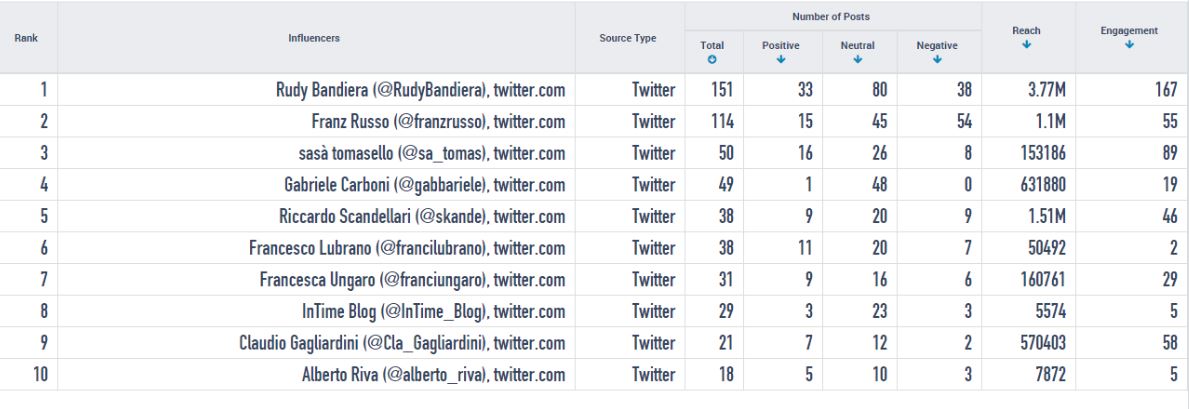Open InTime Blog influencer entry
This screenshot has height=409, width=1189.
434,312
